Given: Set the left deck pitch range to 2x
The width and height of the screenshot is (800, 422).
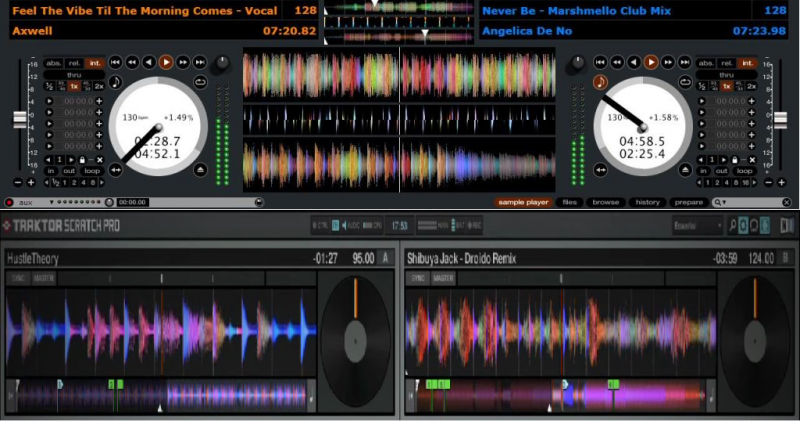Looking at the screenshot, I should pos(99,86).
